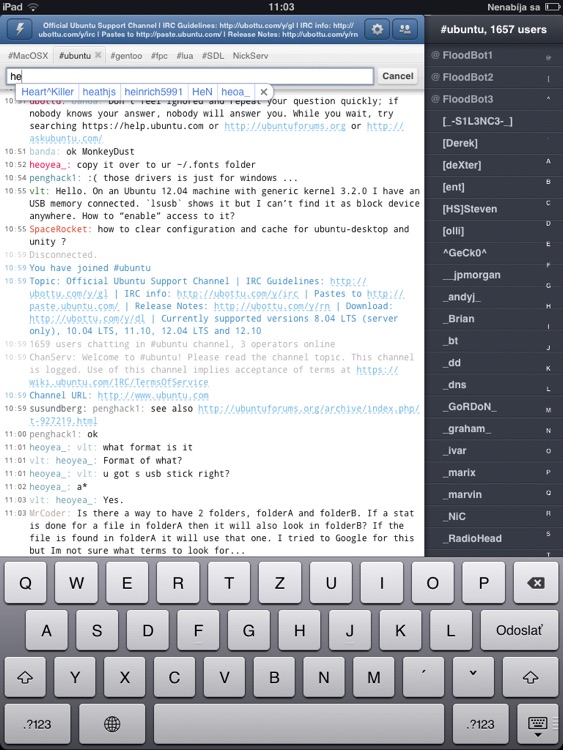563x750 pixels.
Task: Tap the battery indicator in status bar
Action: 552,7
